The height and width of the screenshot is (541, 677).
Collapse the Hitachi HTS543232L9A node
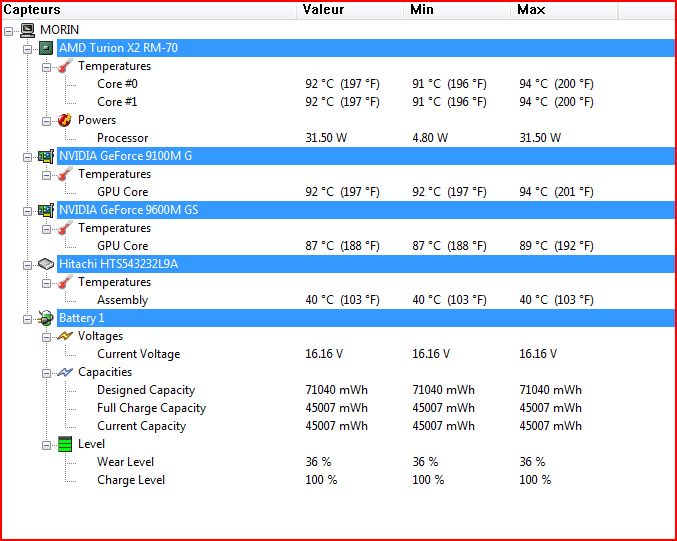tap(27, 265)
